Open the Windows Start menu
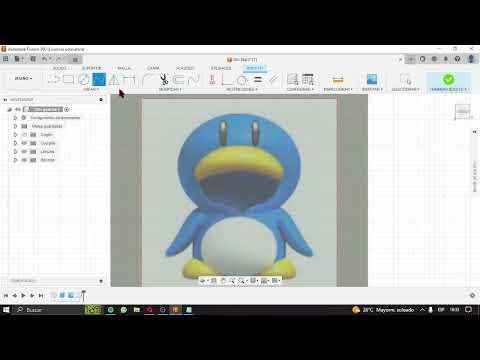The width and height of the screenshot is (480, 360). click(x=6, y=310)
